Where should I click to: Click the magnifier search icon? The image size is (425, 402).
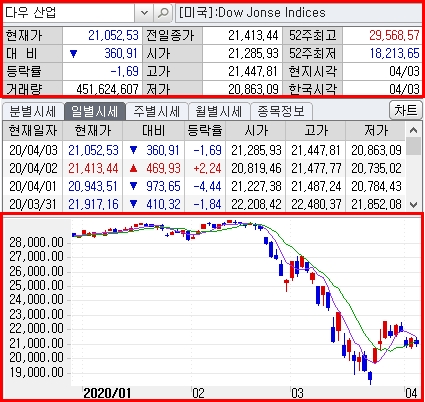pyautogui.click(x=163, y=13)
